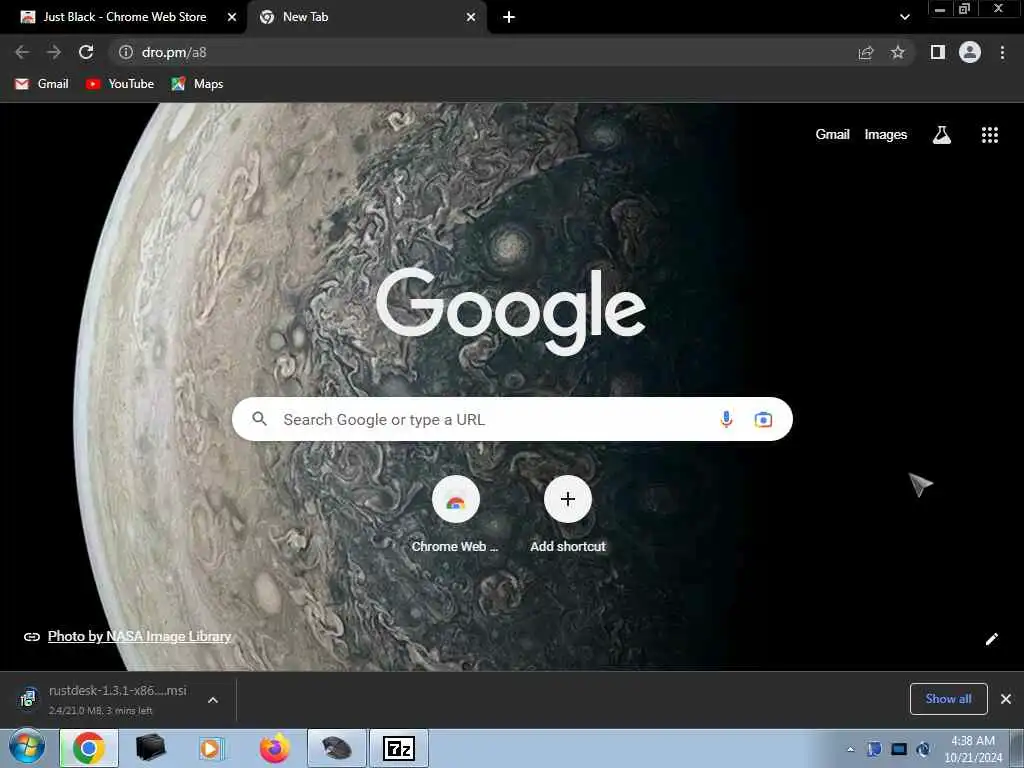Switch to Just Black - Chrome Web Store tab
1024x768 pixels.
point(124,17)
